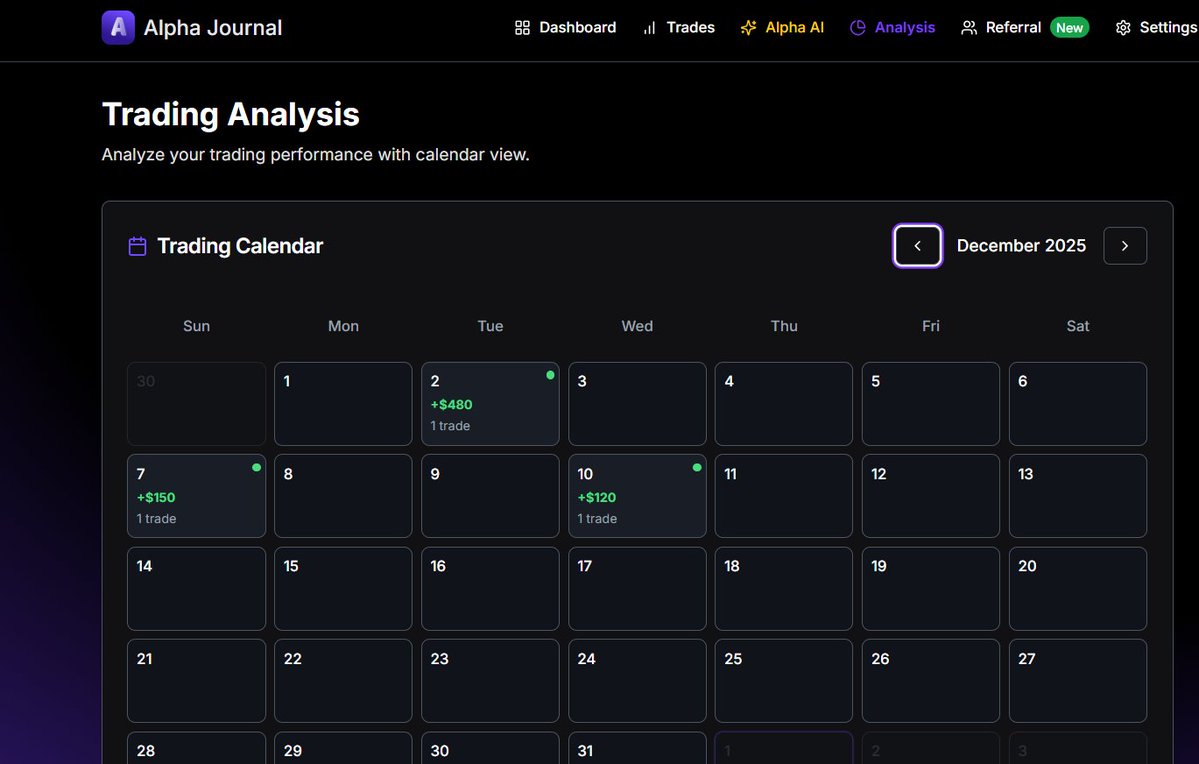Select December 18 calendar cell
The image size is (1199, 764).
click(784, 589)
